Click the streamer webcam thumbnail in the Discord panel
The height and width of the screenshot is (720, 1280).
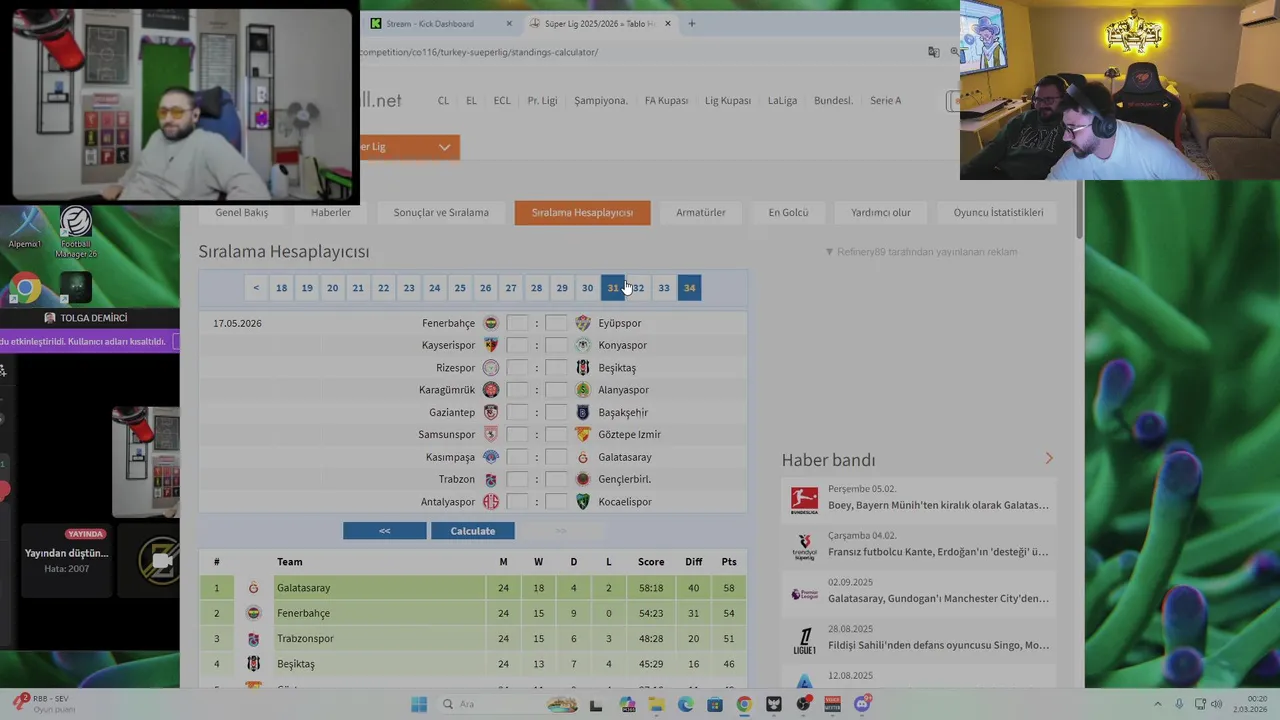coord(146,462)
